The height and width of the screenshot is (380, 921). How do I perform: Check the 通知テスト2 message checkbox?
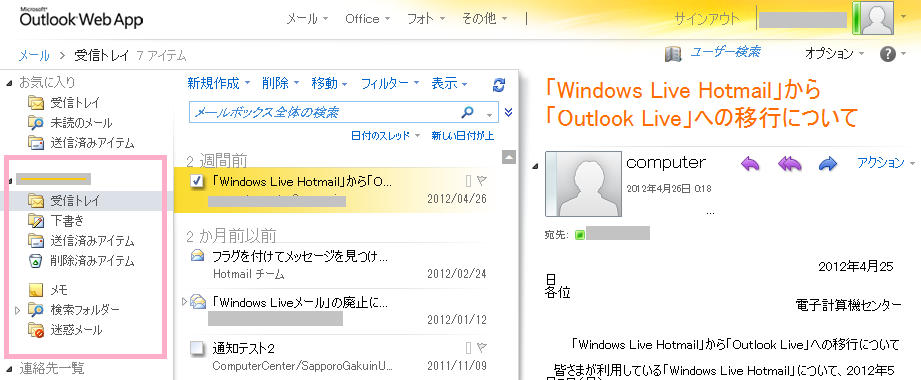point(197,349)
